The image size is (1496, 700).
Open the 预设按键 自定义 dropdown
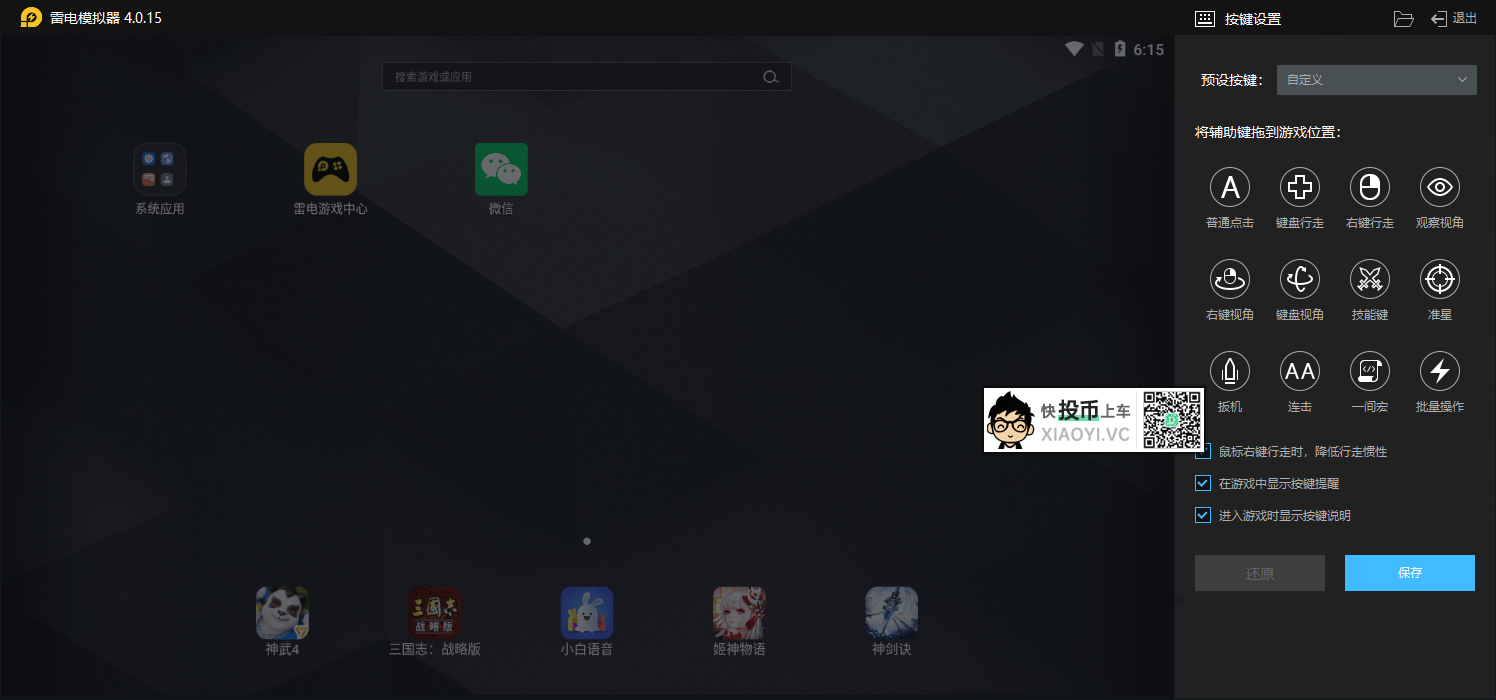tap(1376, 79)
